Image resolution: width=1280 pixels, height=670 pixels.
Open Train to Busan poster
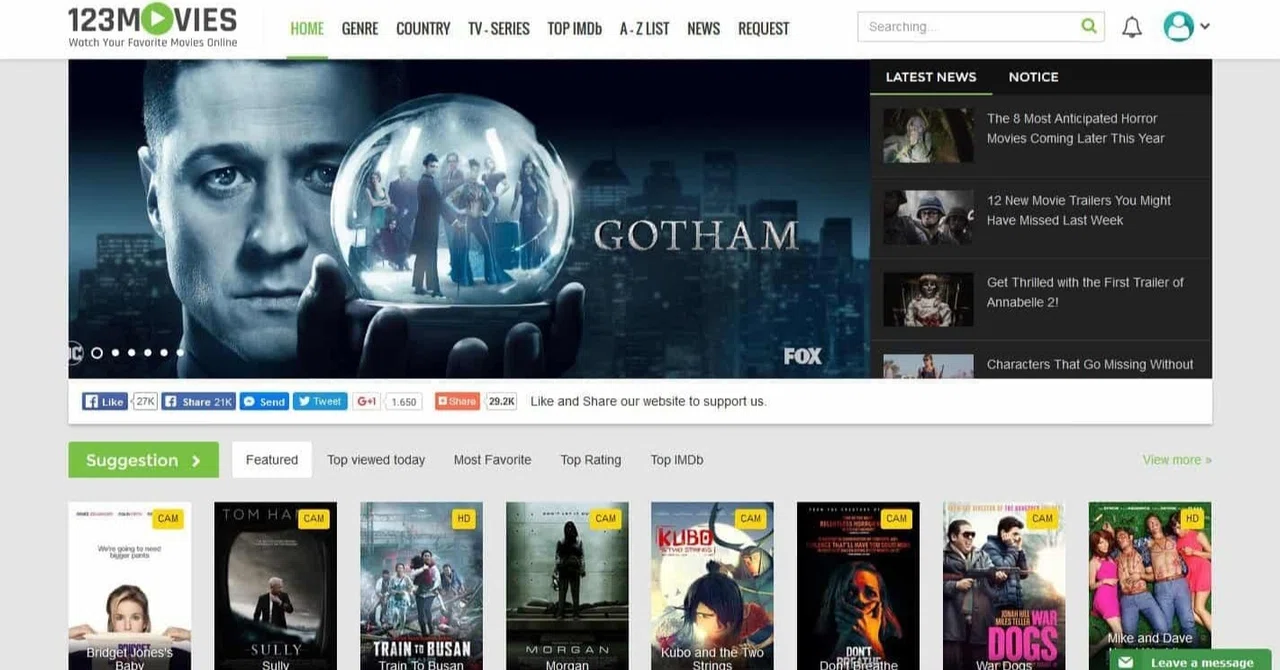421,586
